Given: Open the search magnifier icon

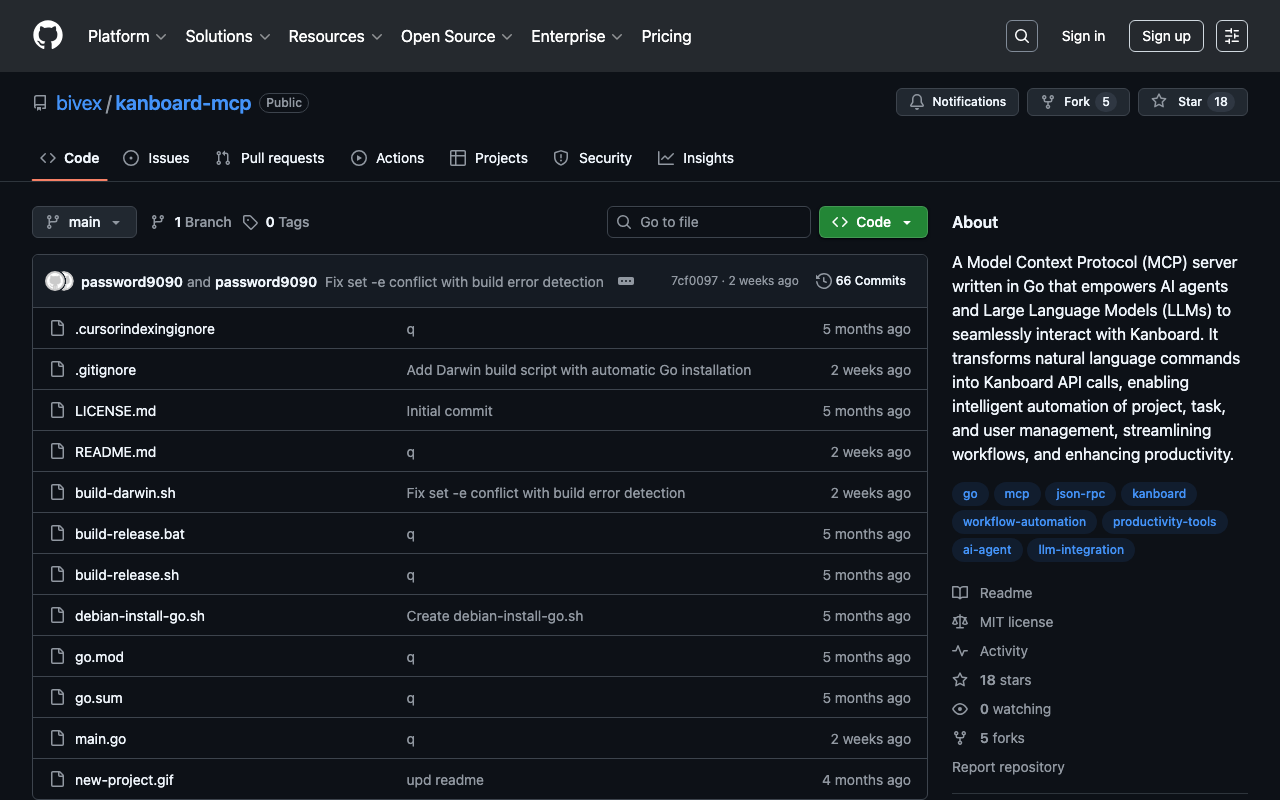Looking at the screenshot, I should (1021, 36).
